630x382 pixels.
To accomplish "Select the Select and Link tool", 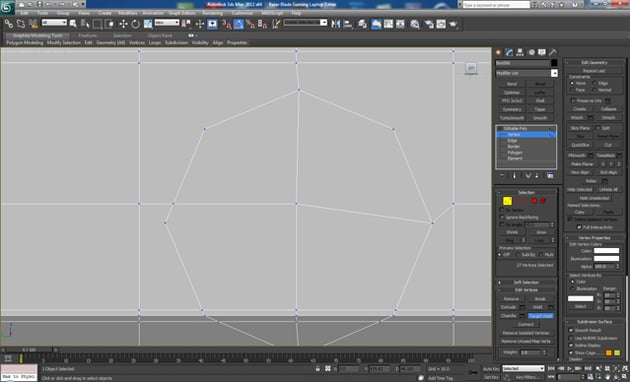I will click(x=8, y=24).
